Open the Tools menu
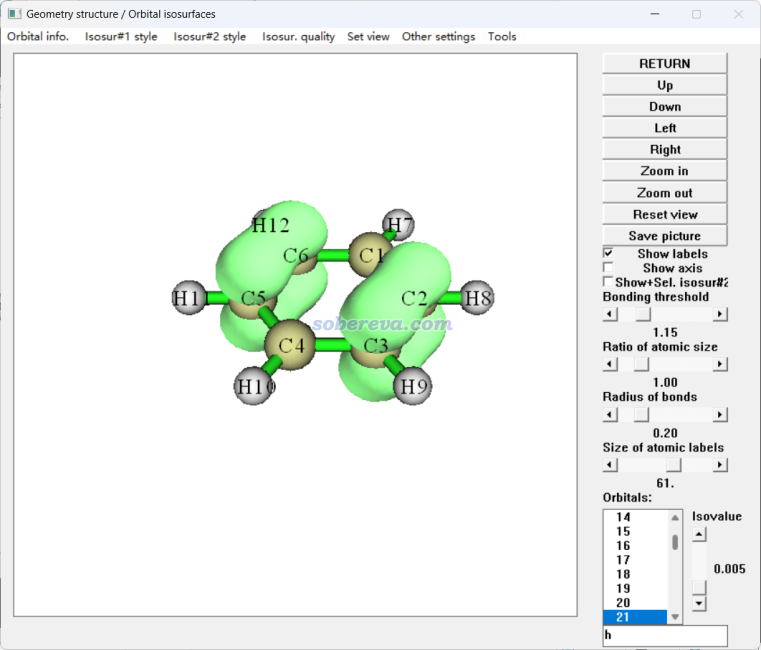The width and height of the screenshot is (761, 650). (x=502, y=36)
